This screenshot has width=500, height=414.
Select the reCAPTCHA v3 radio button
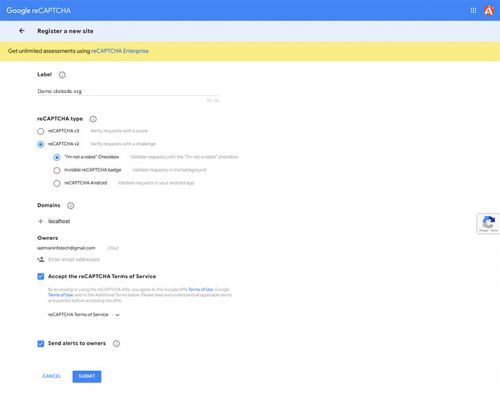(41, 131)
